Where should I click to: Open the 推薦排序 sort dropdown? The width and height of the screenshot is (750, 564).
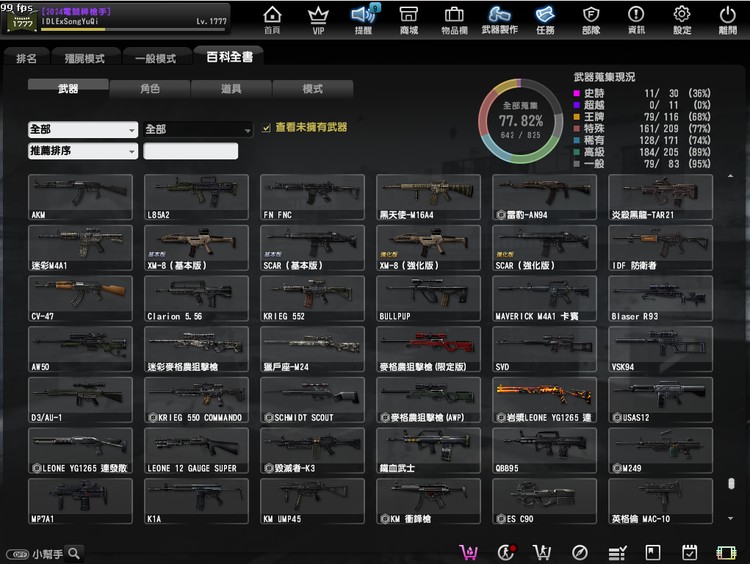tap(83, 151)
